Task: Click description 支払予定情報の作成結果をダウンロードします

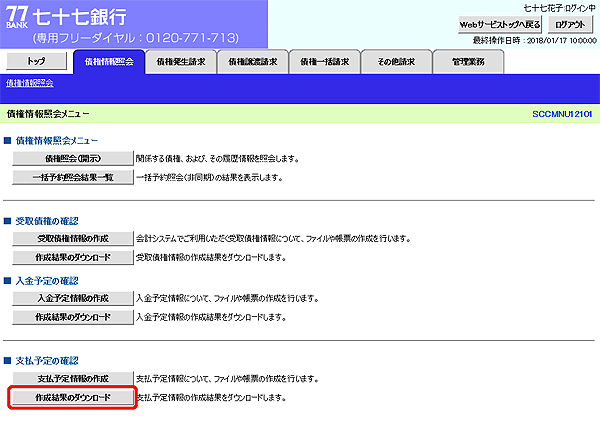Action: click(211, 398)
